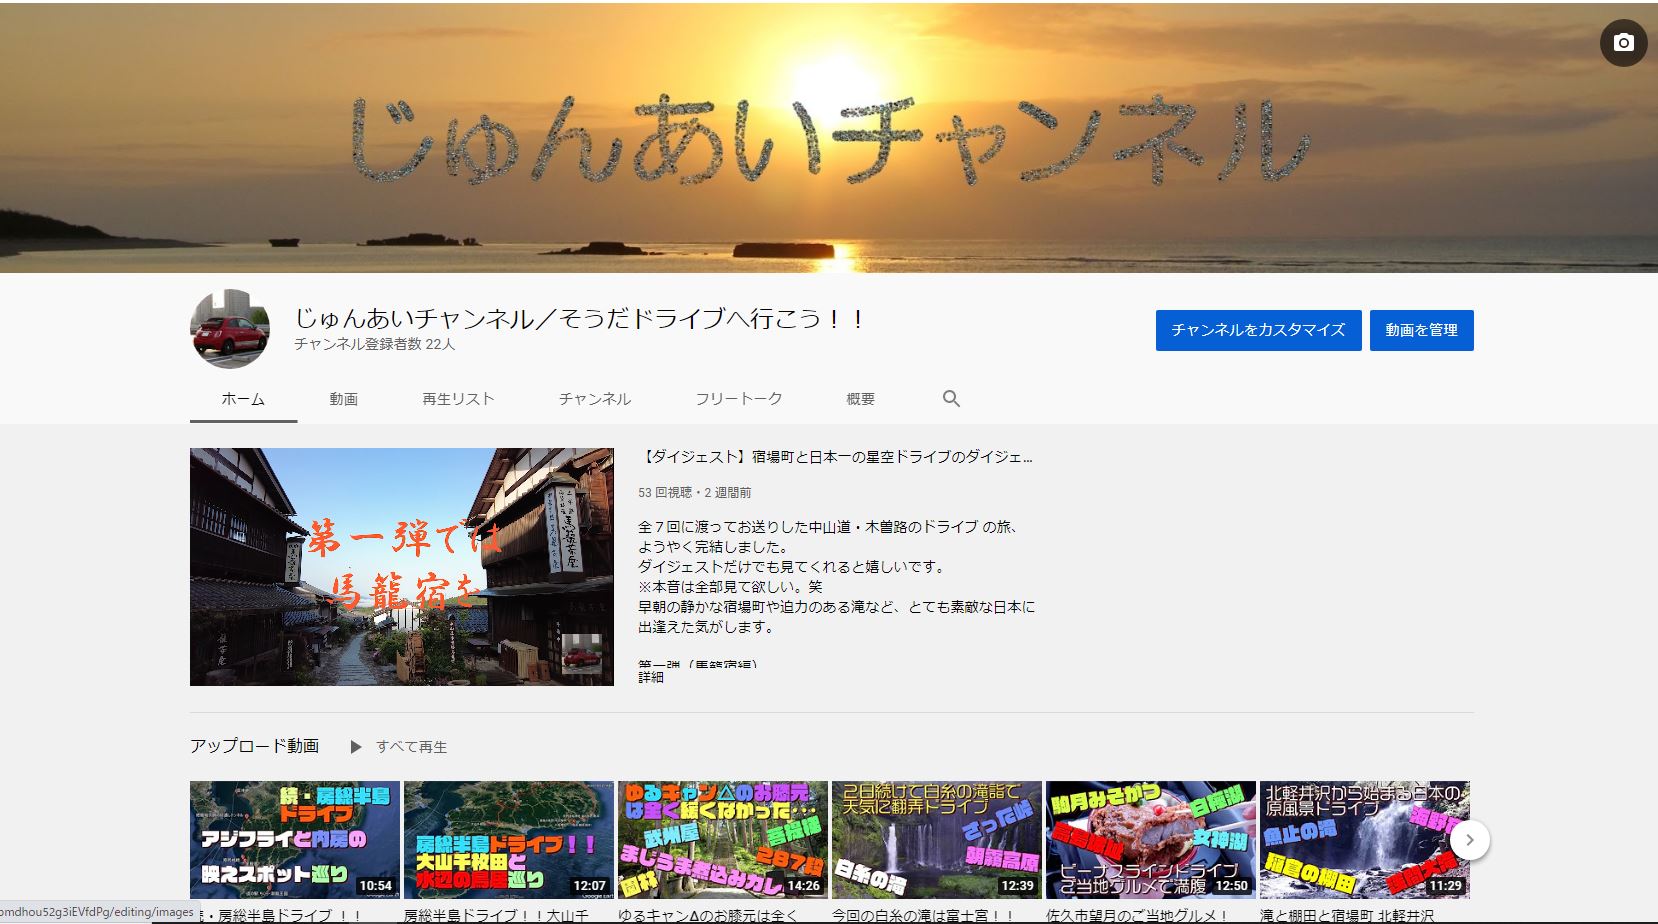The image size is (1658, 924).
Task: Click the 53 回視聴・2 週間前 metadata
Action: point(695,493)
